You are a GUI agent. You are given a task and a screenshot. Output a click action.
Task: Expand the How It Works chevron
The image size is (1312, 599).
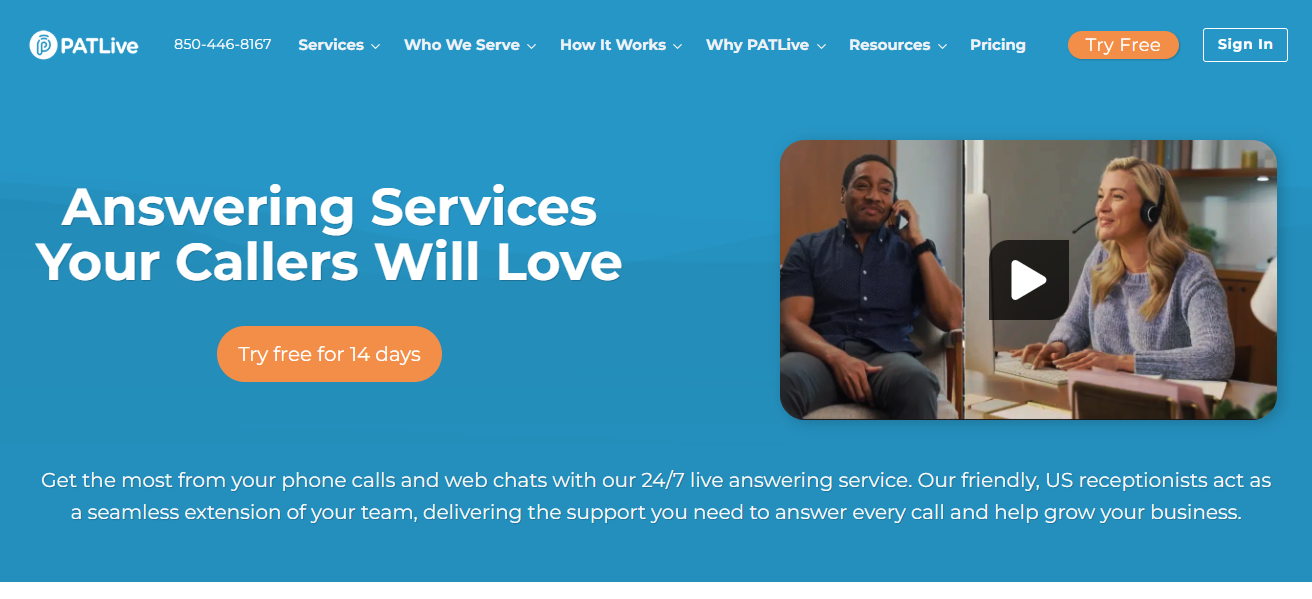coord(677,46)
